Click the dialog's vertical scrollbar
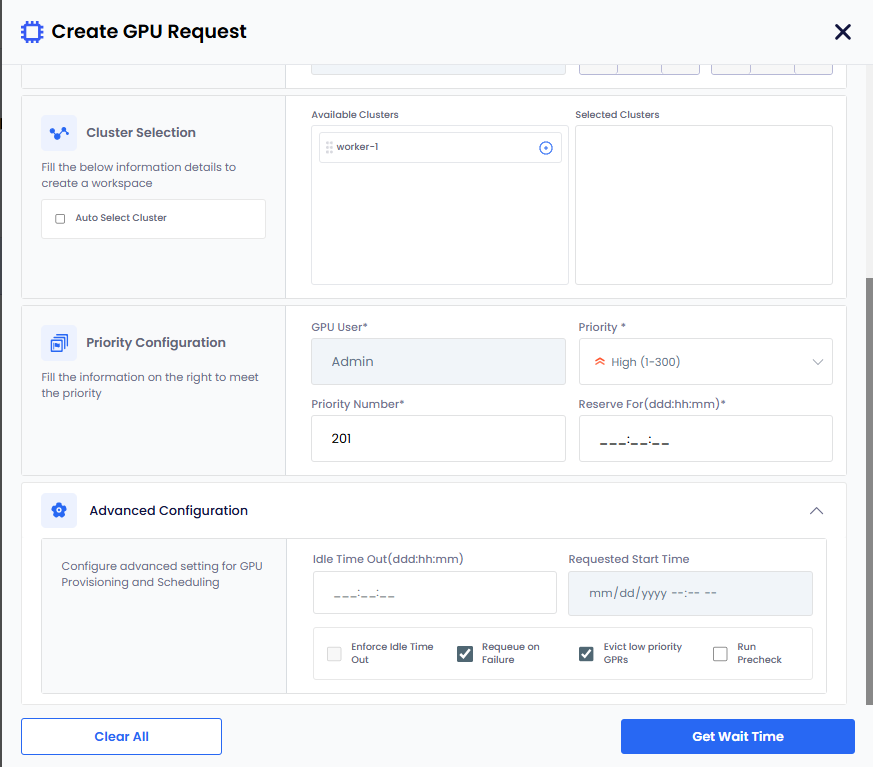 (868, 450)
